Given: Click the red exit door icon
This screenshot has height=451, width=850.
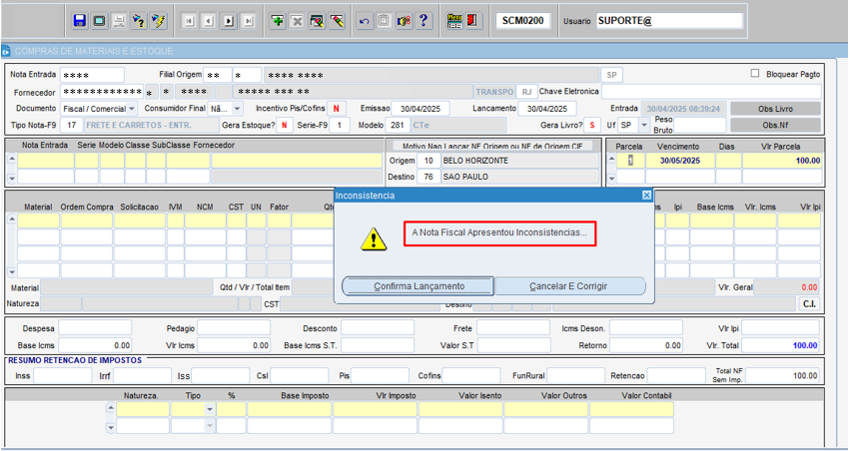Looking at the screenshot, I should coord(473,20).
